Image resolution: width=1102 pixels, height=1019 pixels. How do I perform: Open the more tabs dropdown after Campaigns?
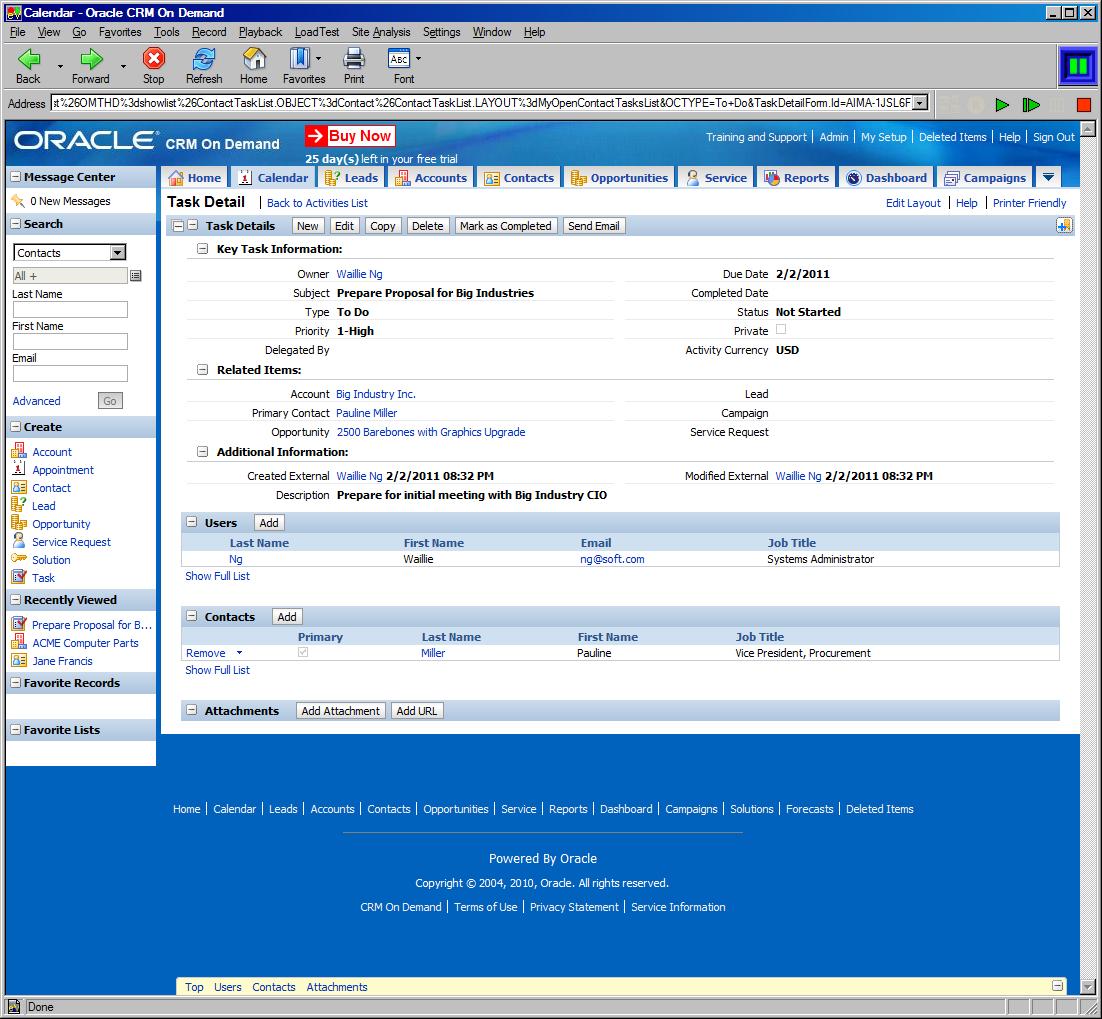[x=1048, y=177]
